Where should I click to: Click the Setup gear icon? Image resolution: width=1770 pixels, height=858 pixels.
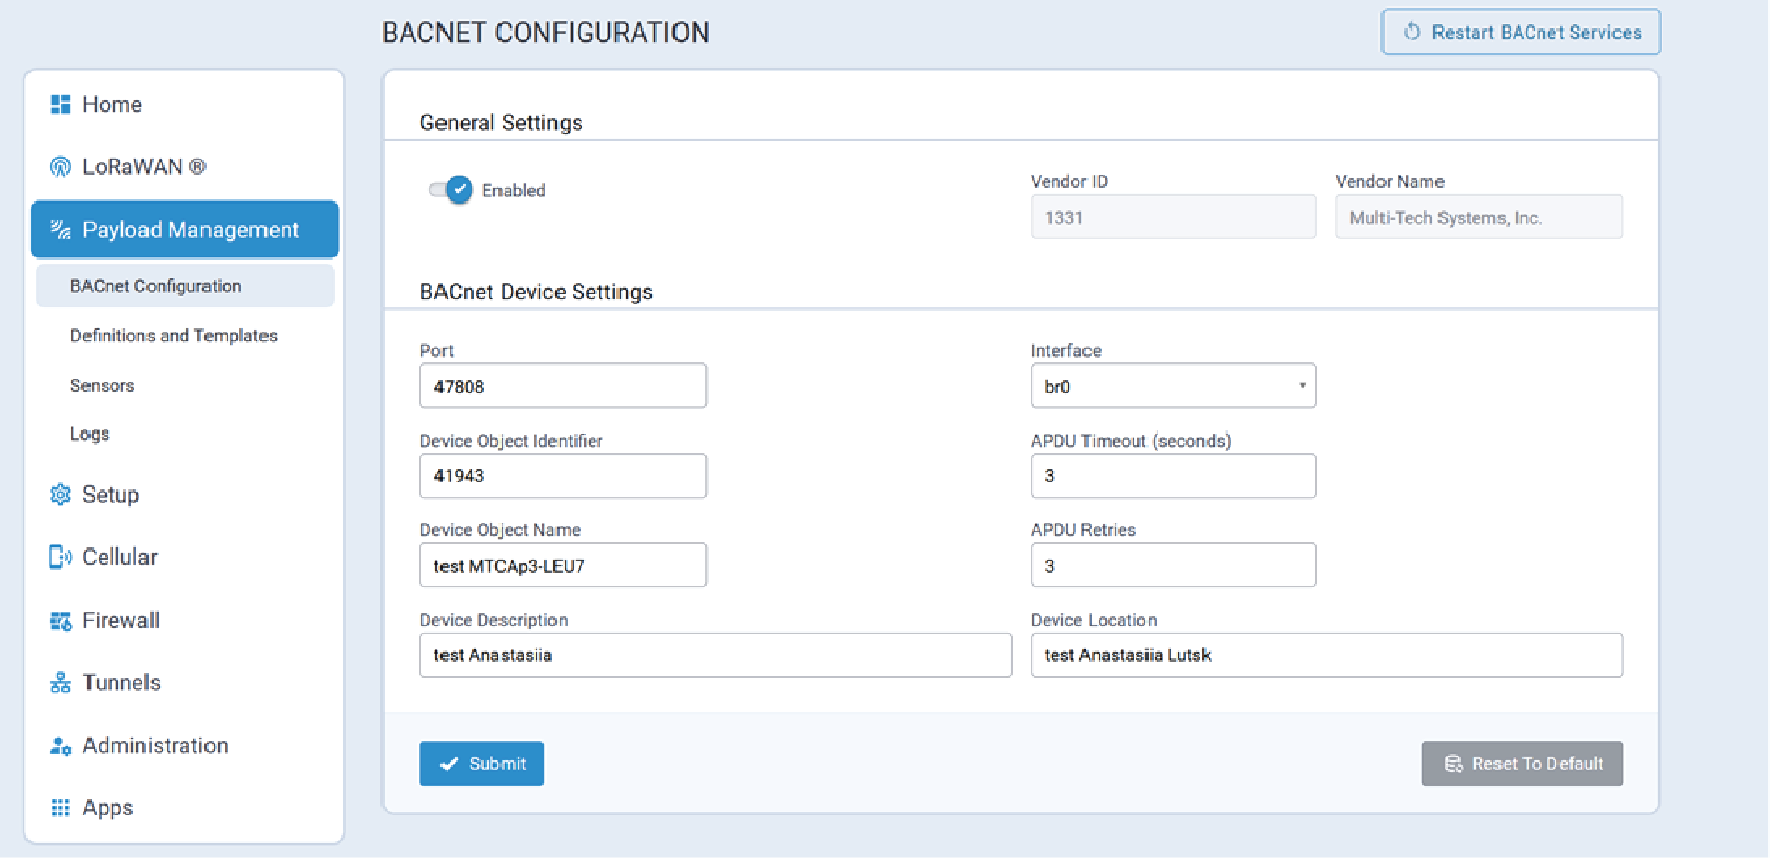pyautogui.click(x=61, y=495)
